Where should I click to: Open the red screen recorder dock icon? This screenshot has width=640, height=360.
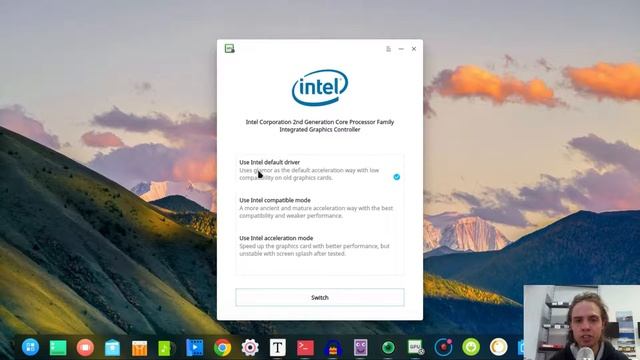coord(85,347)
